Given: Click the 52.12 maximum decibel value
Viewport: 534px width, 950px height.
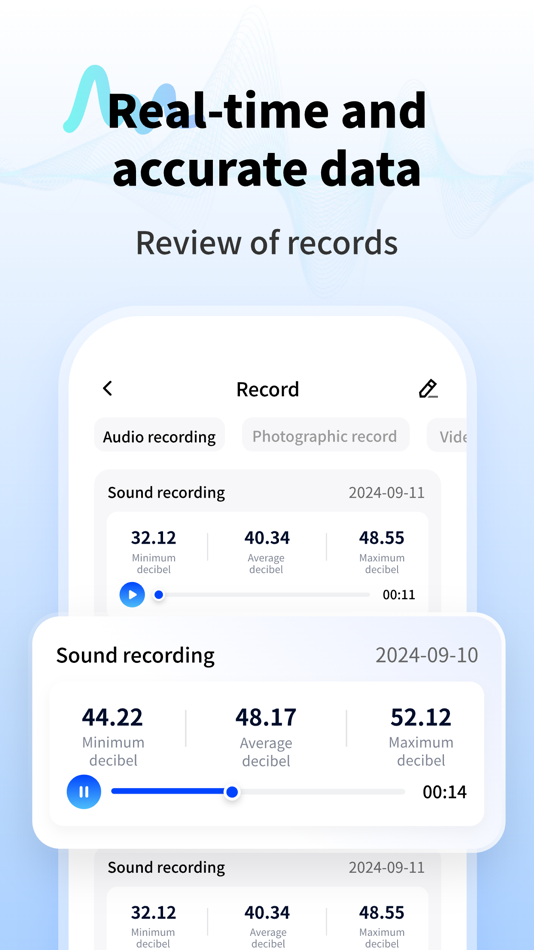Looking at the screenshot, I should tap(421, 717).
